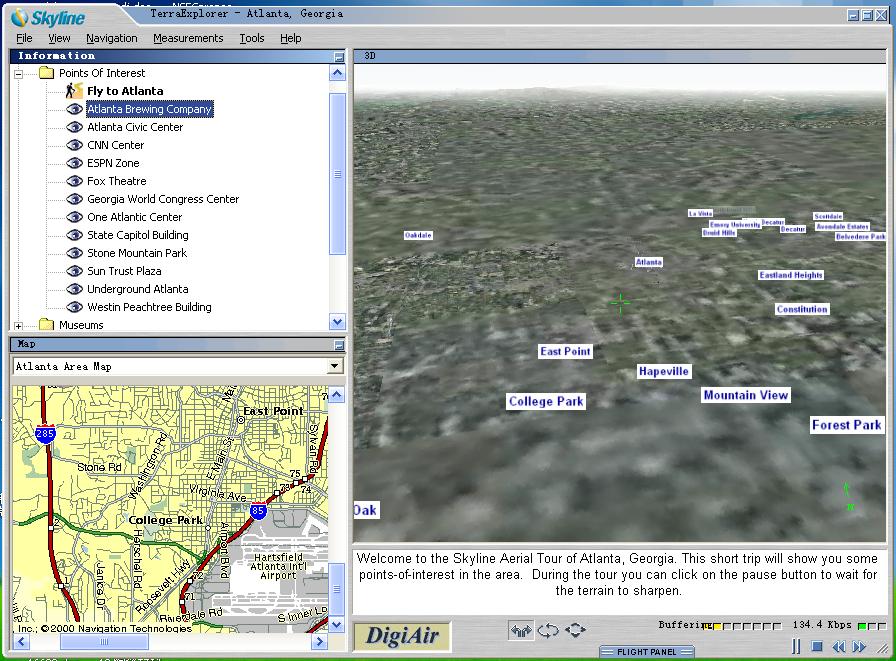Toggle the eye icon for One Atlantic Center
Viewport: 896px width, 661px height.
coord(74,217)
